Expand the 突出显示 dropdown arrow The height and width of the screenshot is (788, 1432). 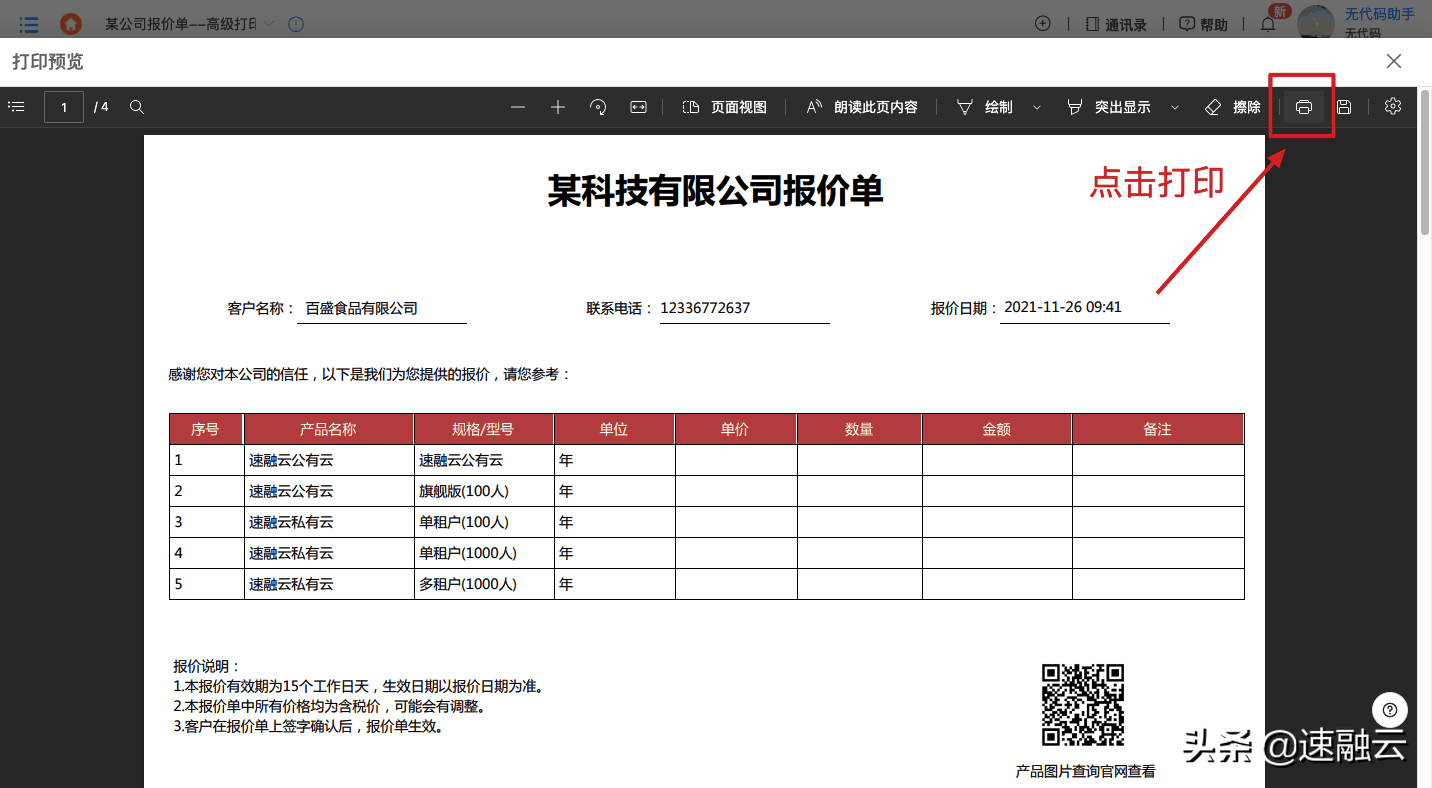point(1175,107)
